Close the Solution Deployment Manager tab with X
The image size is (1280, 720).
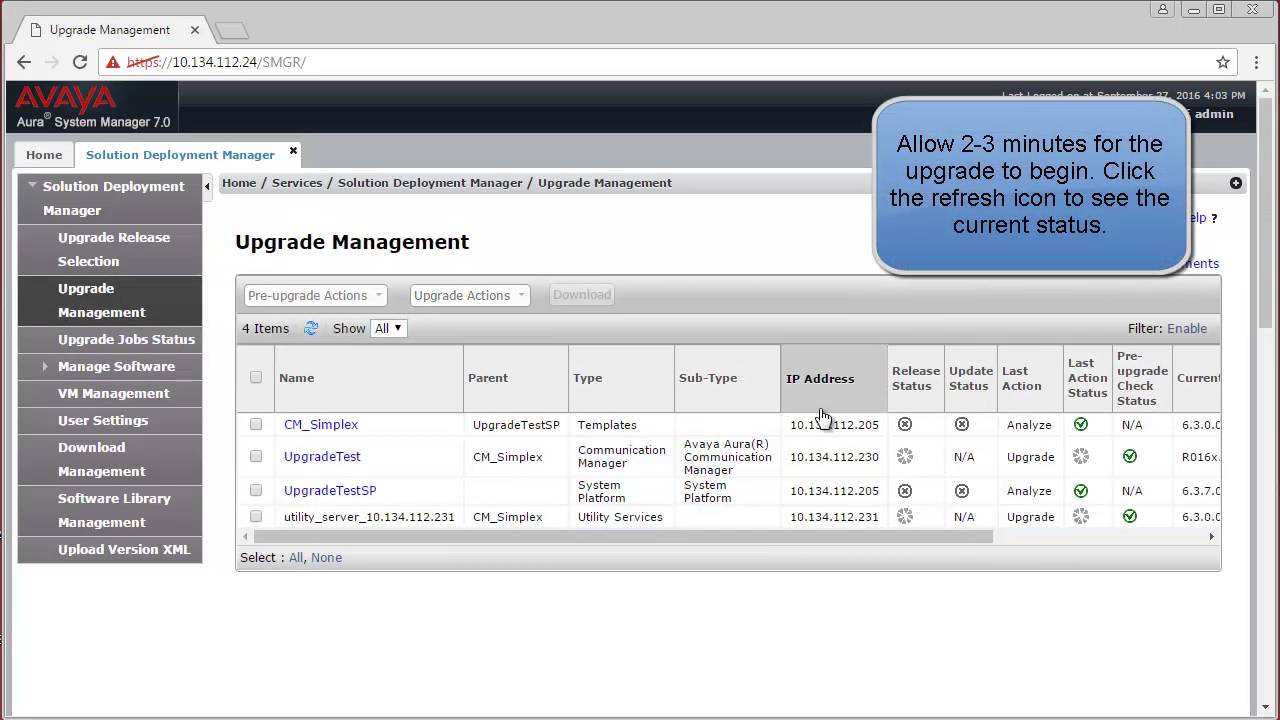(293, 151)
